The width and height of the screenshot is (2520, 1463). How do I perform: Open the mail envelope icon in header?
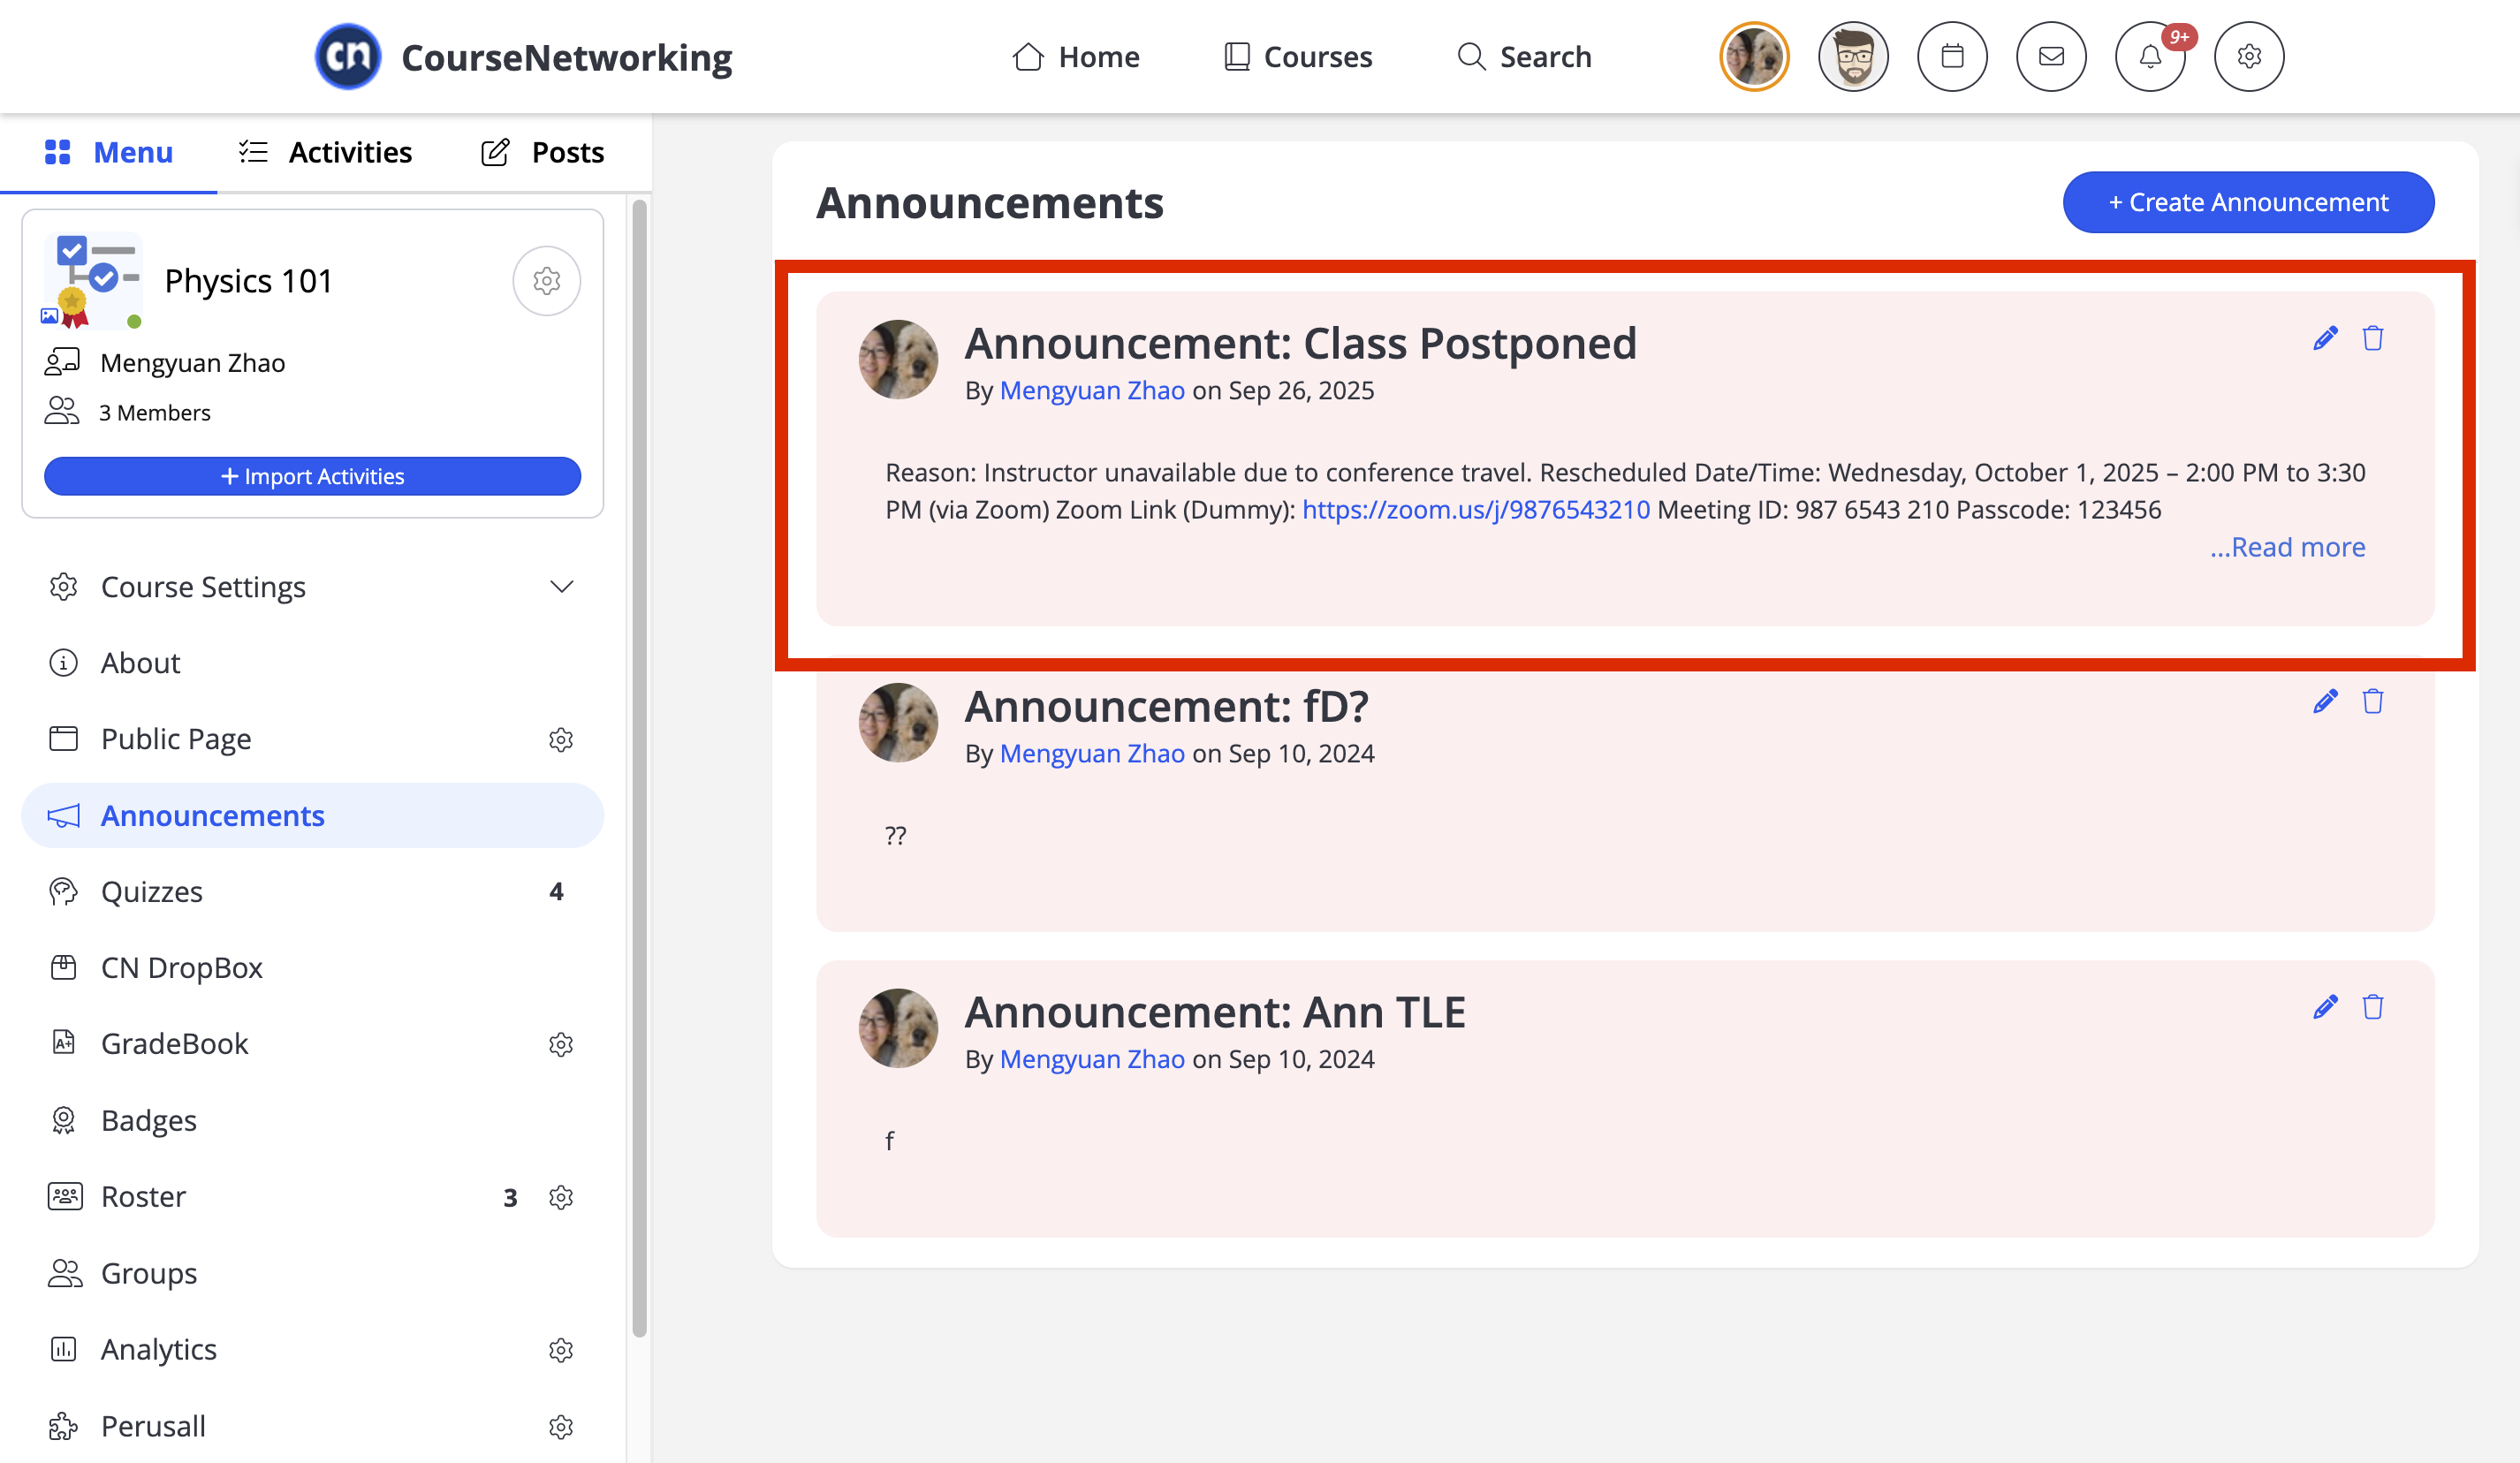(x=2051, y=56)
